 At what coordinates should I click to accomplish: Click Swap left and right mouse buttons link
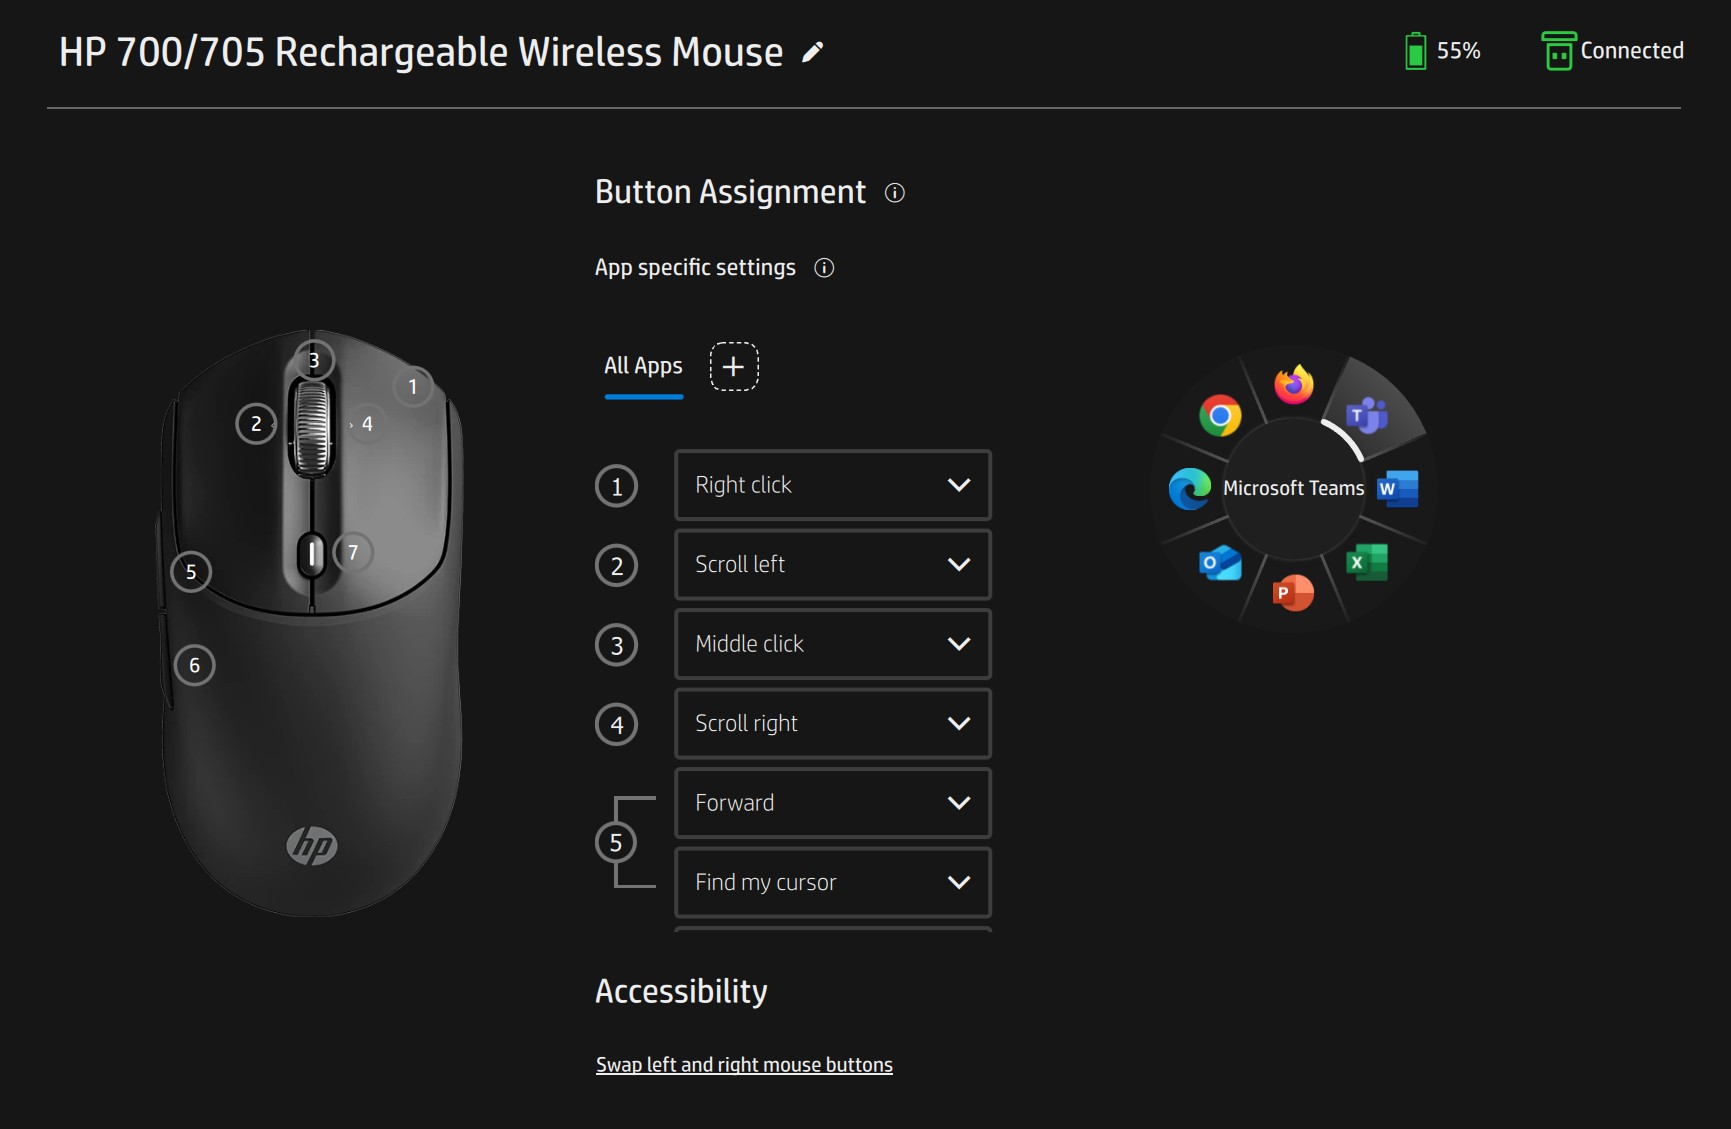pos(744,1065)
